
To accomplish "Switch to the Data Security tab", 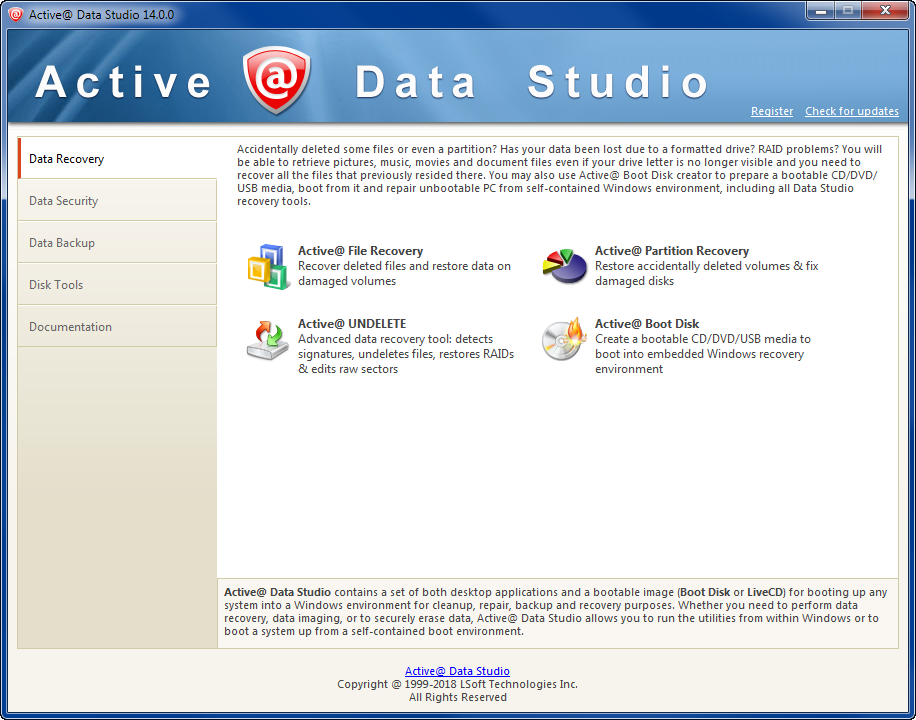I will pos(117,200).
